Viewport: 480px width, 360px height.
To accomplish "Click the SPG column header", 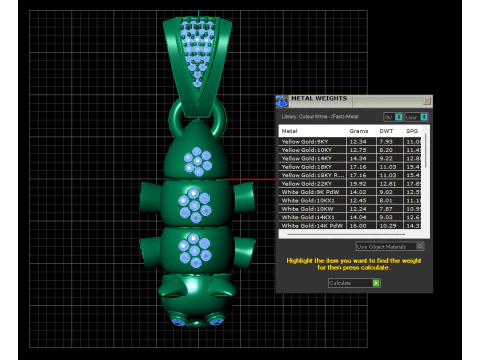I will pos(413,131).
